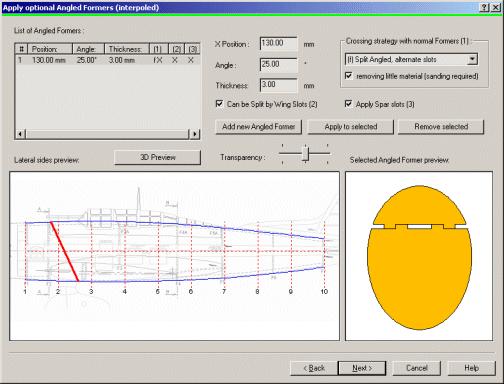This screenshot has width=504, height=384.
Task: Click the X Position input field
Action: (278, 44)
